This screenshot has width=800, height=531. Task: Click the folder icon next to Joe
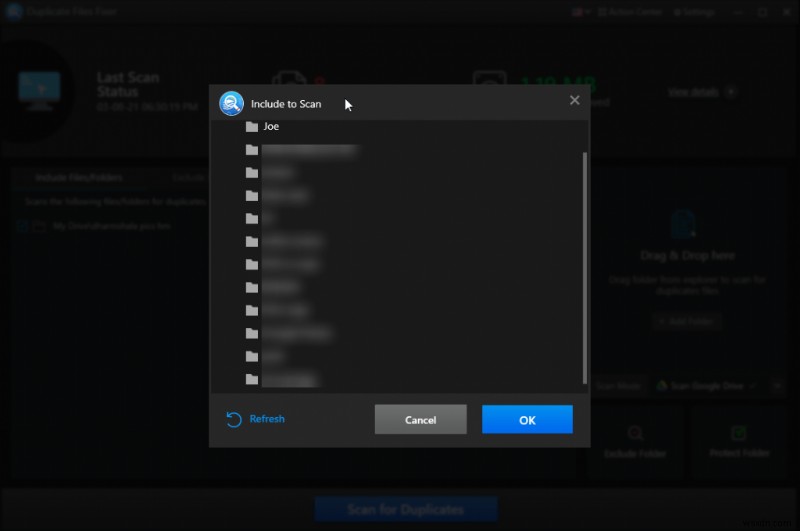click(252, 127)
